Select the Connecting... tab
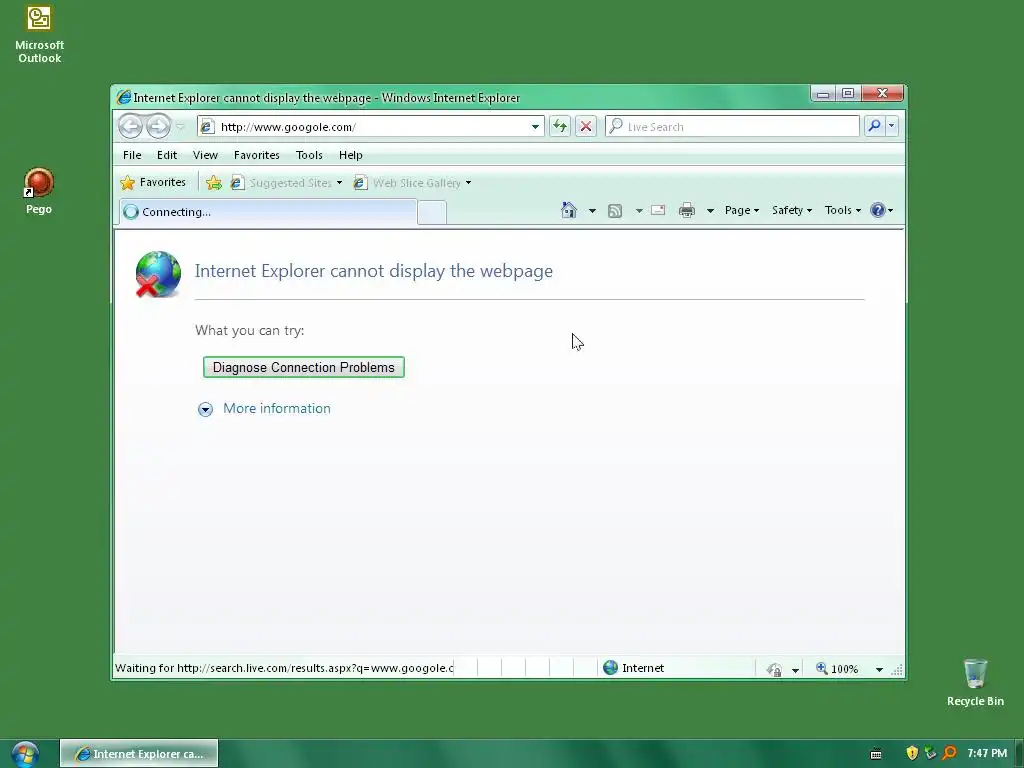1024x768 pixels. [x=268, y=212]
